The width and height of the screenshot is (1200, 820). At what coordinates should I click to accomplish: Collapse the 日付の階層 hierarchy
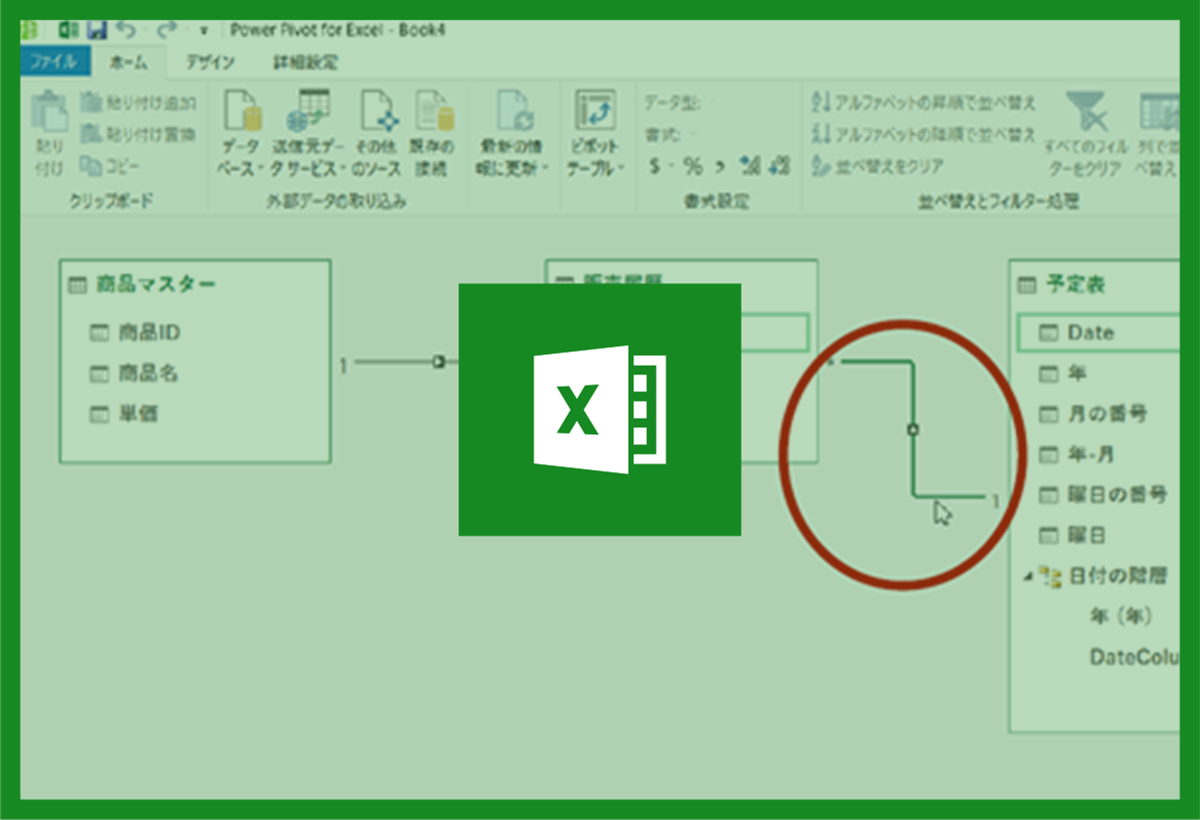[1027, 576]
